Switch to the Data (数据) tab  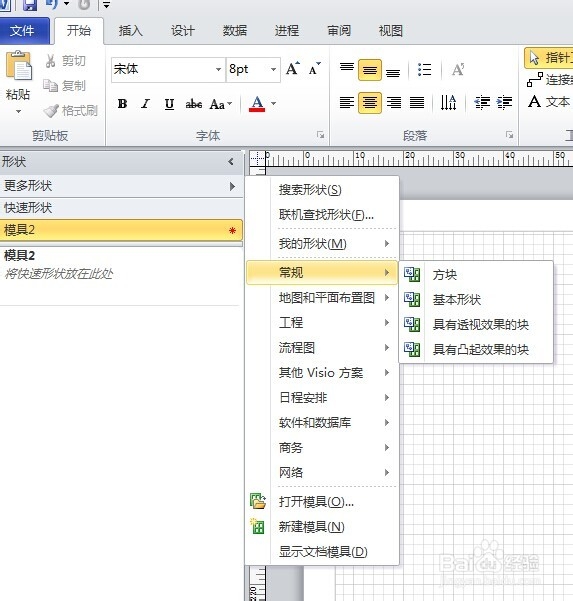pyautogui.click(x=235, y=31)
